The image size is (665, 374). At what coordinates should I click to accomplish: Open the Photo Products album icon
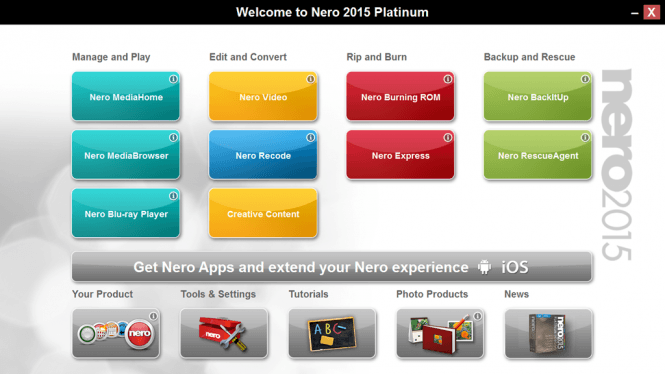point(440,333)
